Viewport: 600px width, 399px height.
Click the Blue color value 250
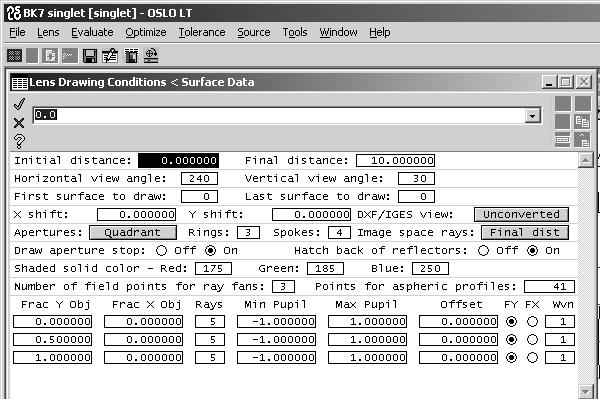click(430, 269)
